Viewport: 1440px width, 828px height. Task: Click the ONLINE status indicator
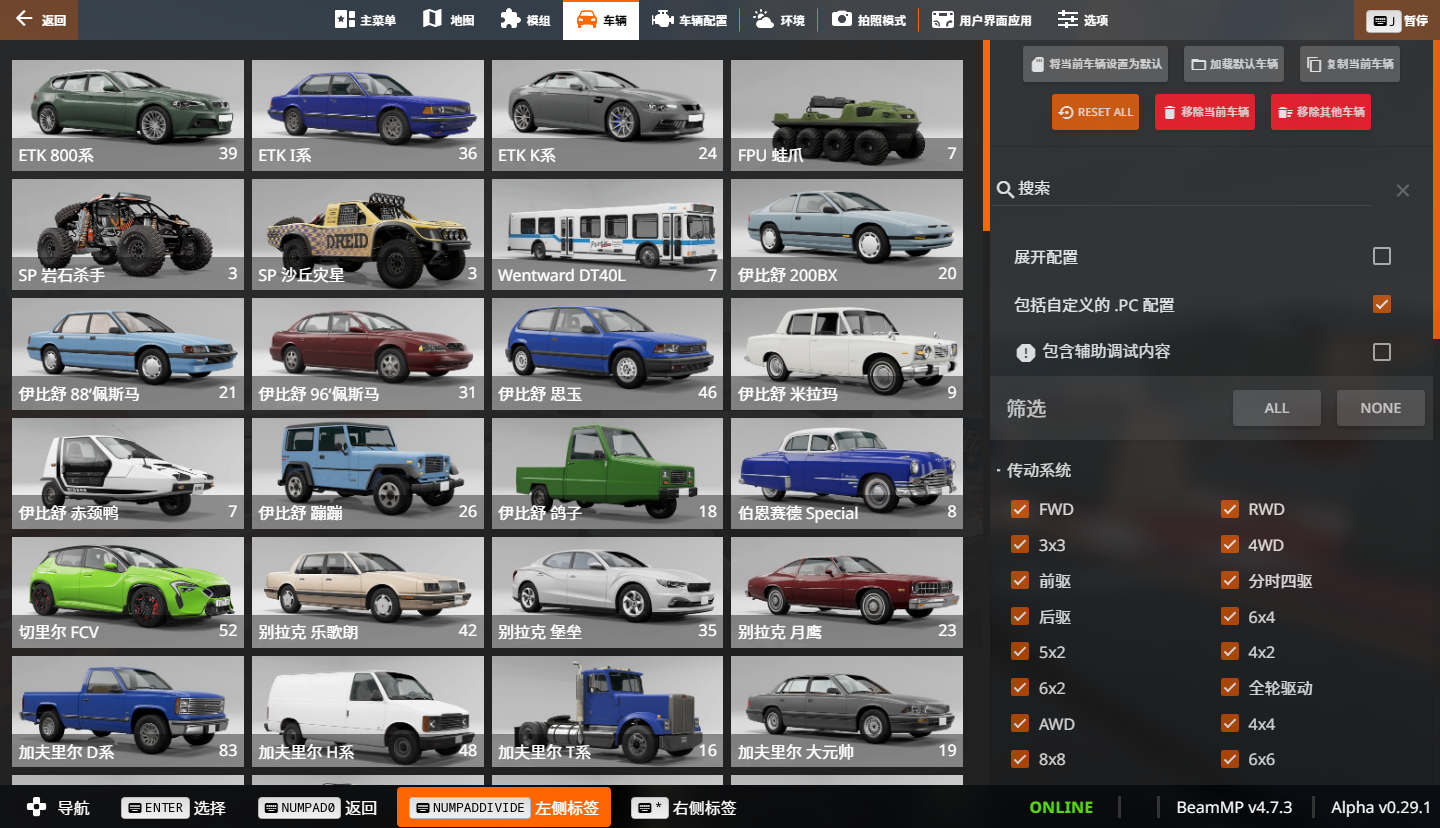(x=1061, y=807)
